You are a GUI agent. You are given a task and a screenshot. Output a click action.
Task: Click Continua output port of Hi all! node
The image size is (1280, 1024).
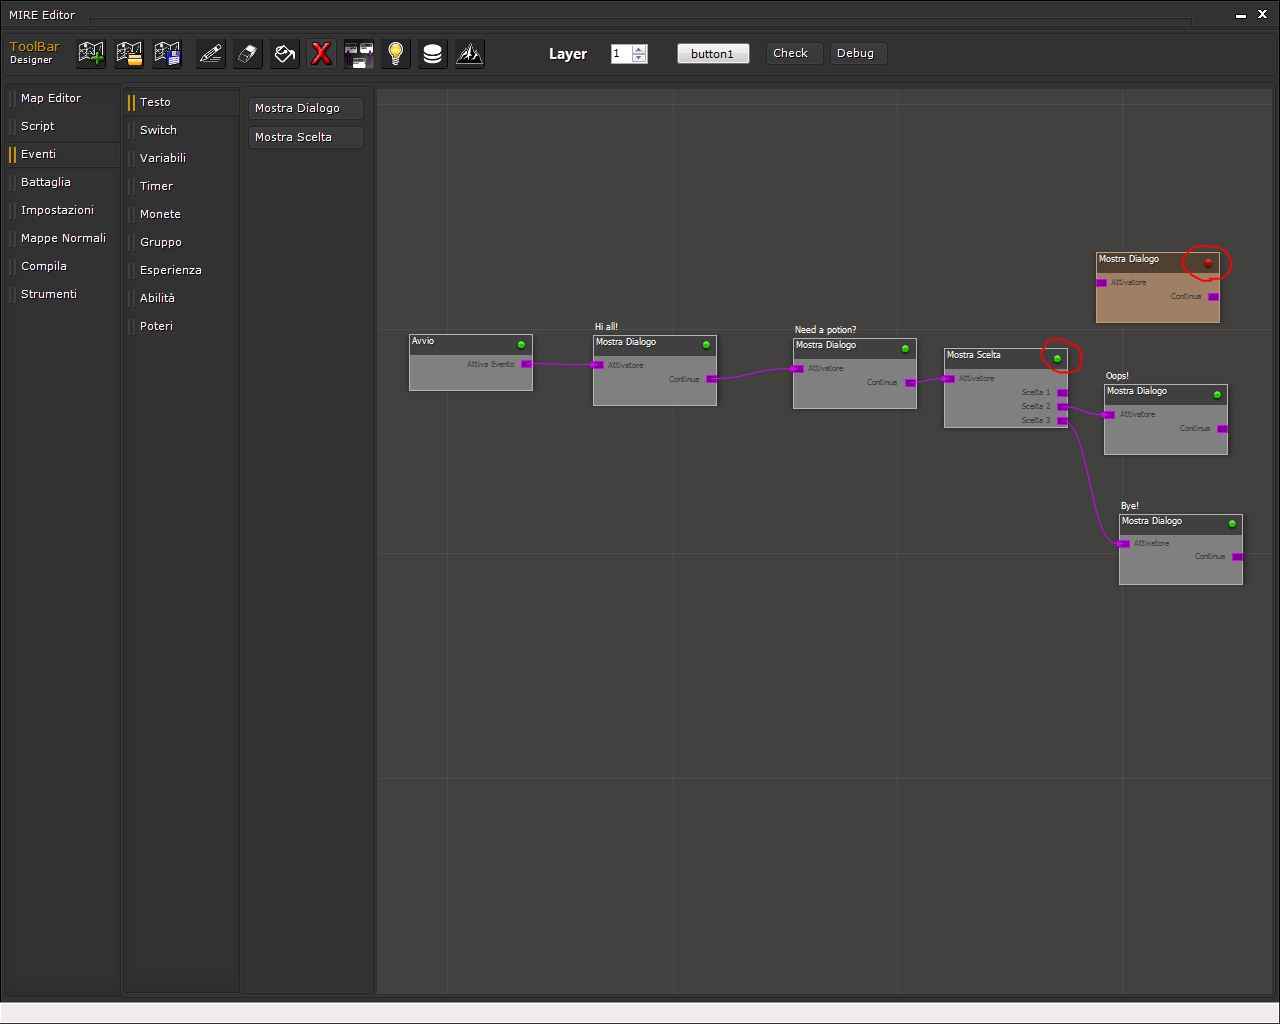(x=711, y=379)
